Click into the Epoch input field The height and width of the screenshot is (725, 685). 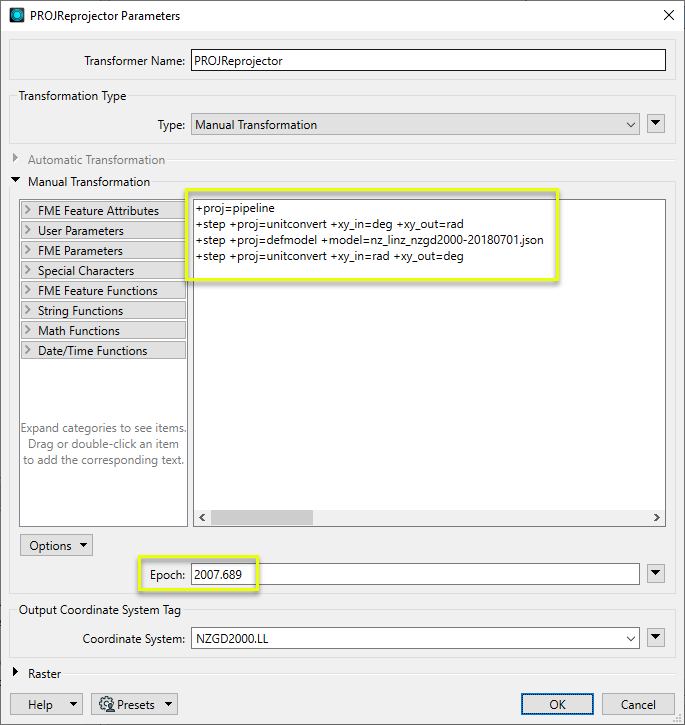415,574
